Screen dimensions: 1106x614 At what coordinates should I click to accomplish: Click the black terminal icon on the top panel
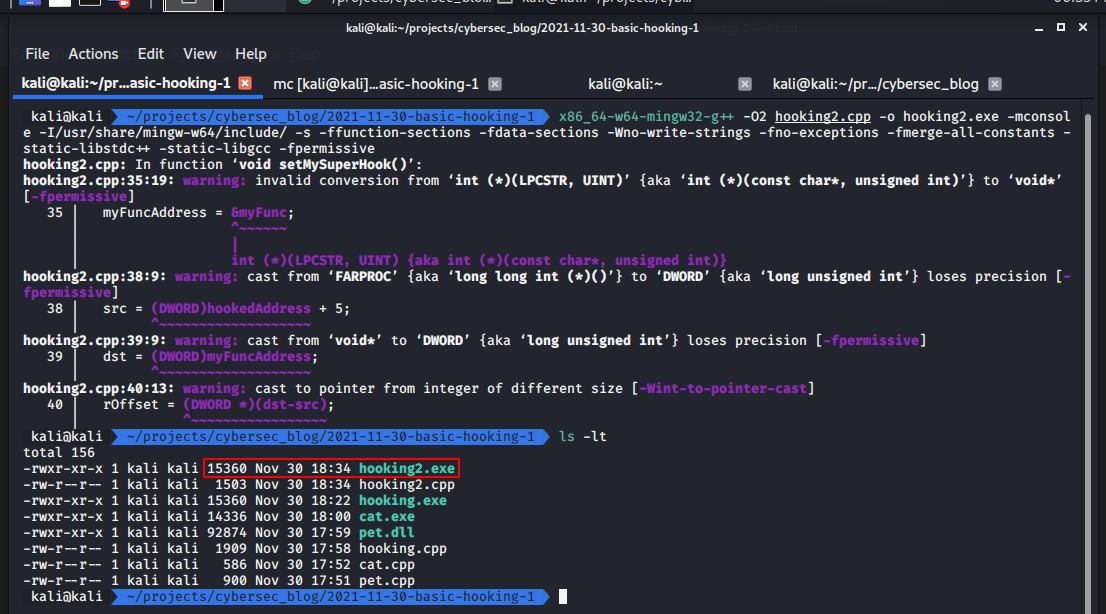click(x=88, y=4)
